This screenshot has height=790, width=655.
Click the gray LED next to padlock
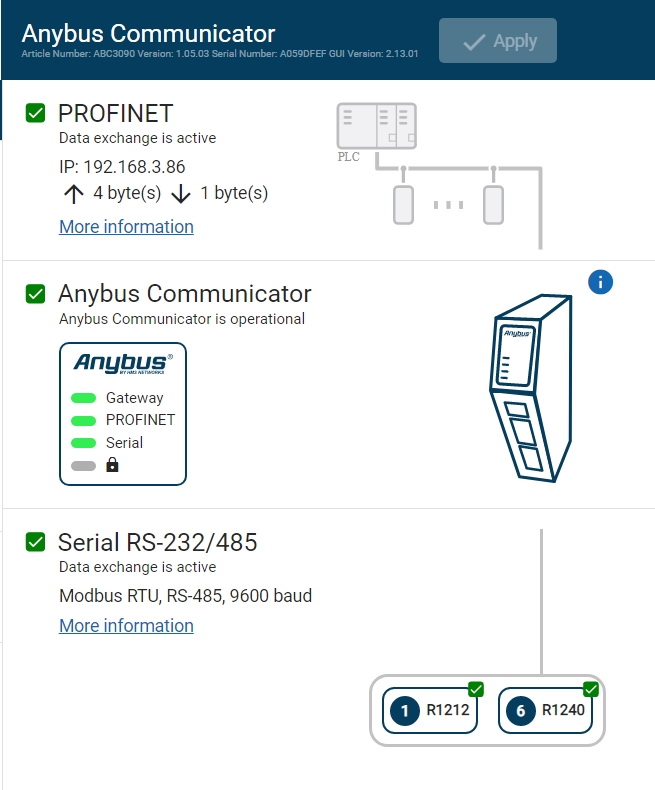pos(84,465)
